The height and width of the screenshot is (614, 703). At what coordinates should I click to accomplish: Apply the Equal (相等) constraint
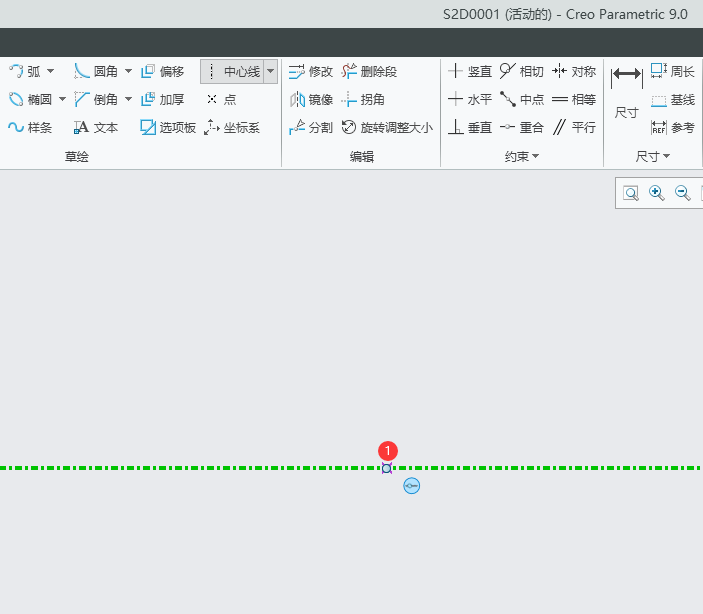coord(574,99)
